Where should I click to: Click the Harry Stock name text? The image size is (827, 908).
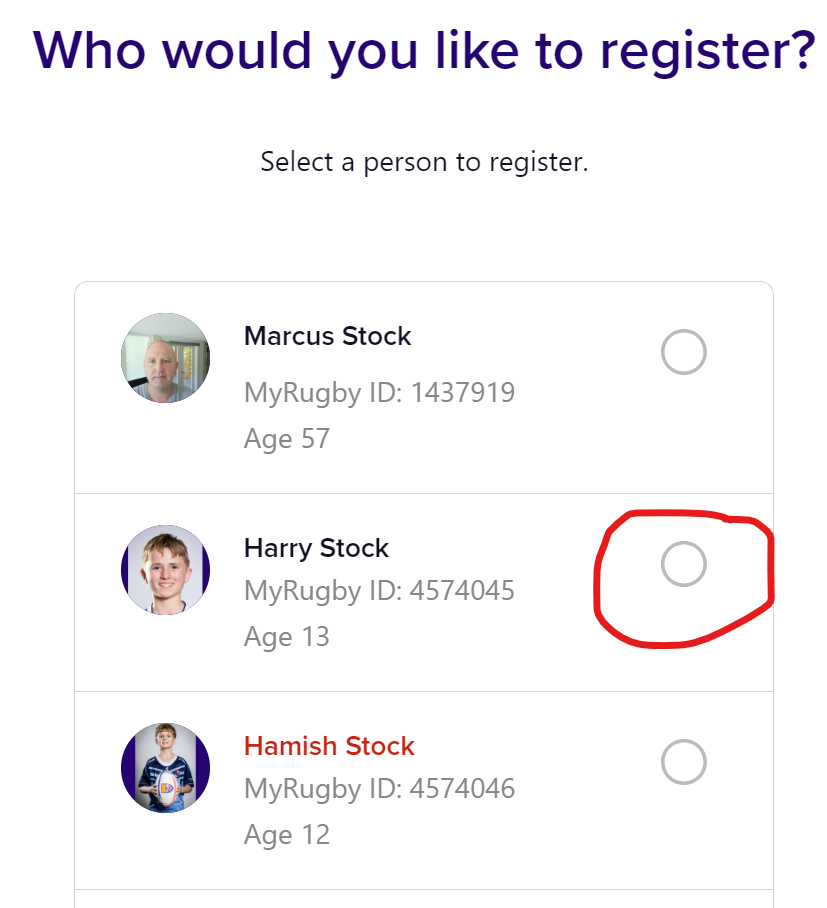click(x=316, y=548)
